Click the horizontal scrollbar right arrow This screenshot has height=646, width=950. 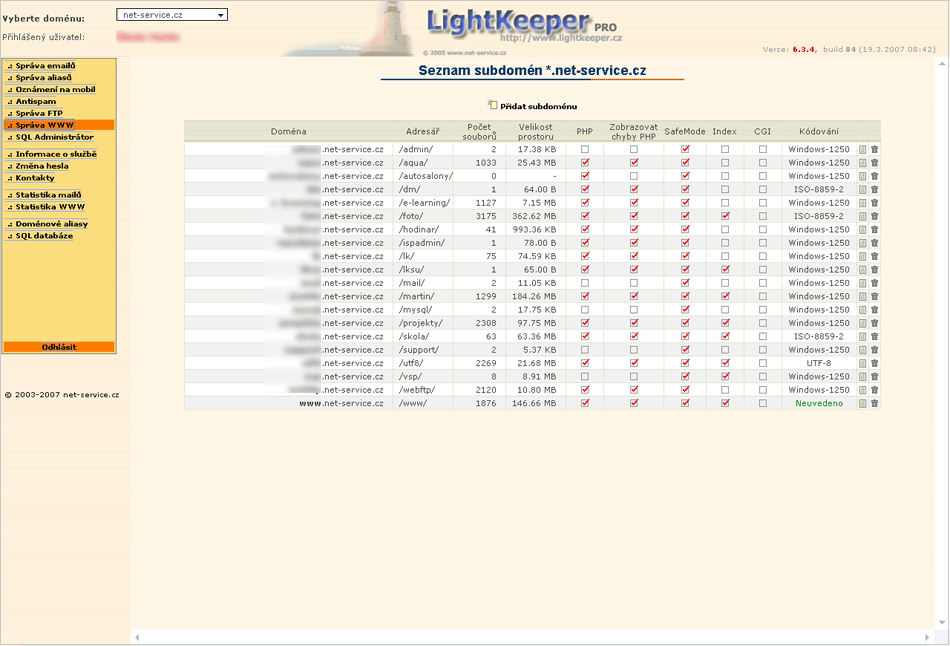(x=927, y=638)
